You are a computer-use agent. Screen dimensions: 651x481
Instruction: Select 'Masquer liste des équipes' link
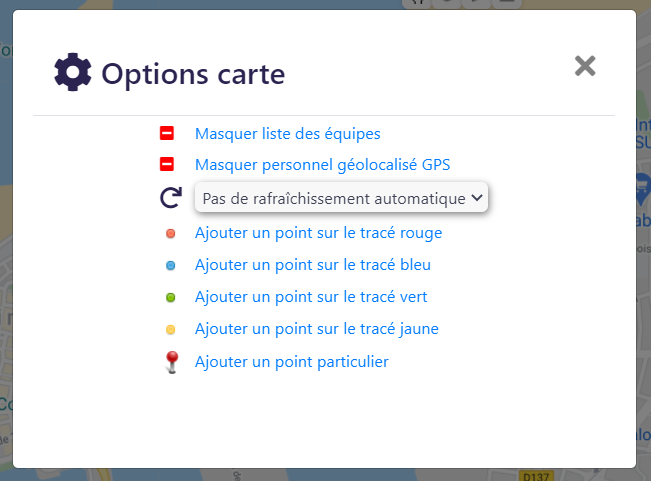pos(288,134)
